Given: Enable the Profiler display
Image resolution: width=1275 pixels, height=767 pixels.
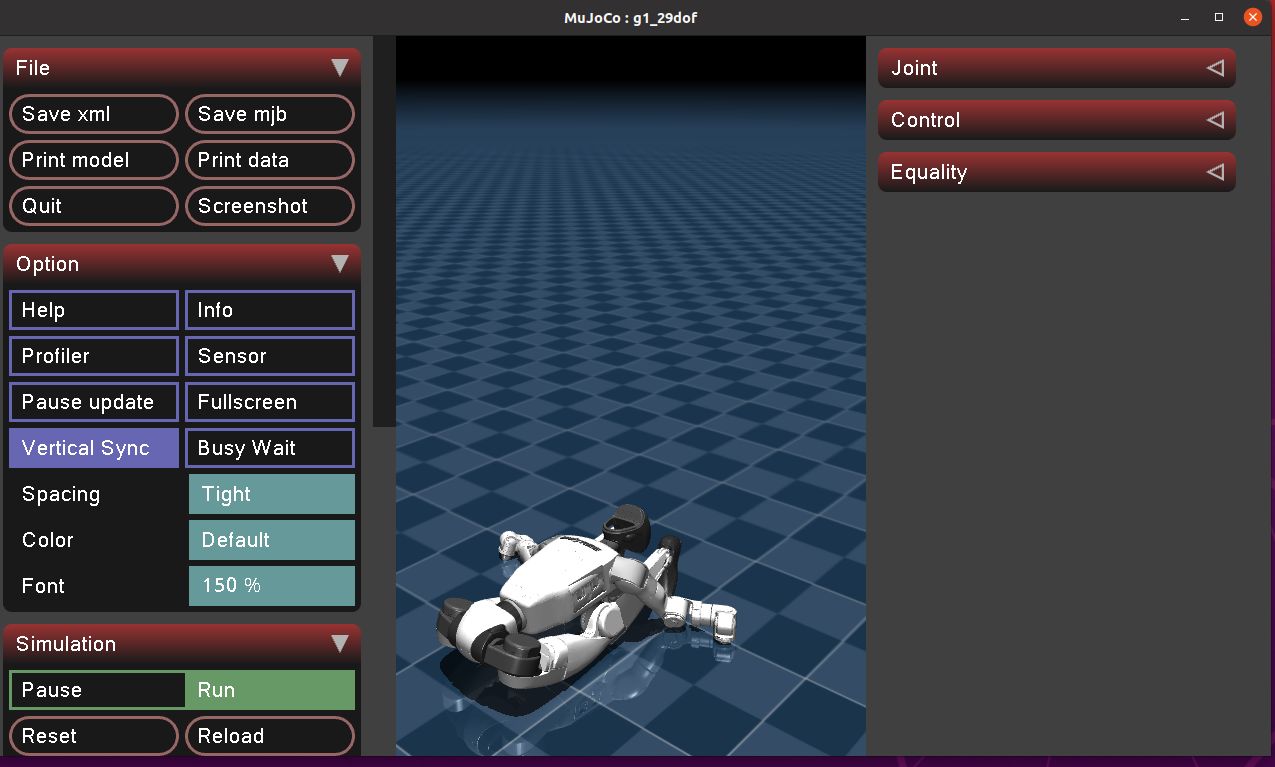Looking at the screenshot, I should [x=94, y=356].
